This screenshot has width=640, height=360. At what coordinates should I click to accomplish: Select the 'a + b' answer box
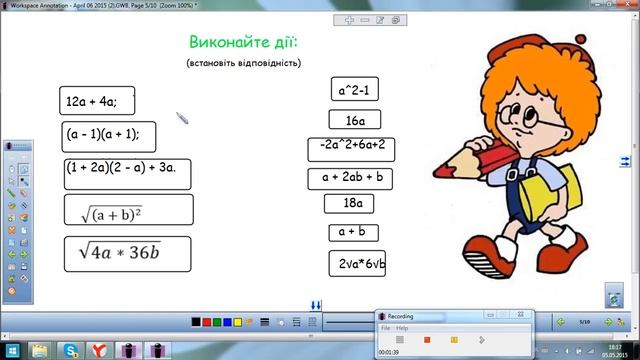pyautogui.click(x=353, y=233)
